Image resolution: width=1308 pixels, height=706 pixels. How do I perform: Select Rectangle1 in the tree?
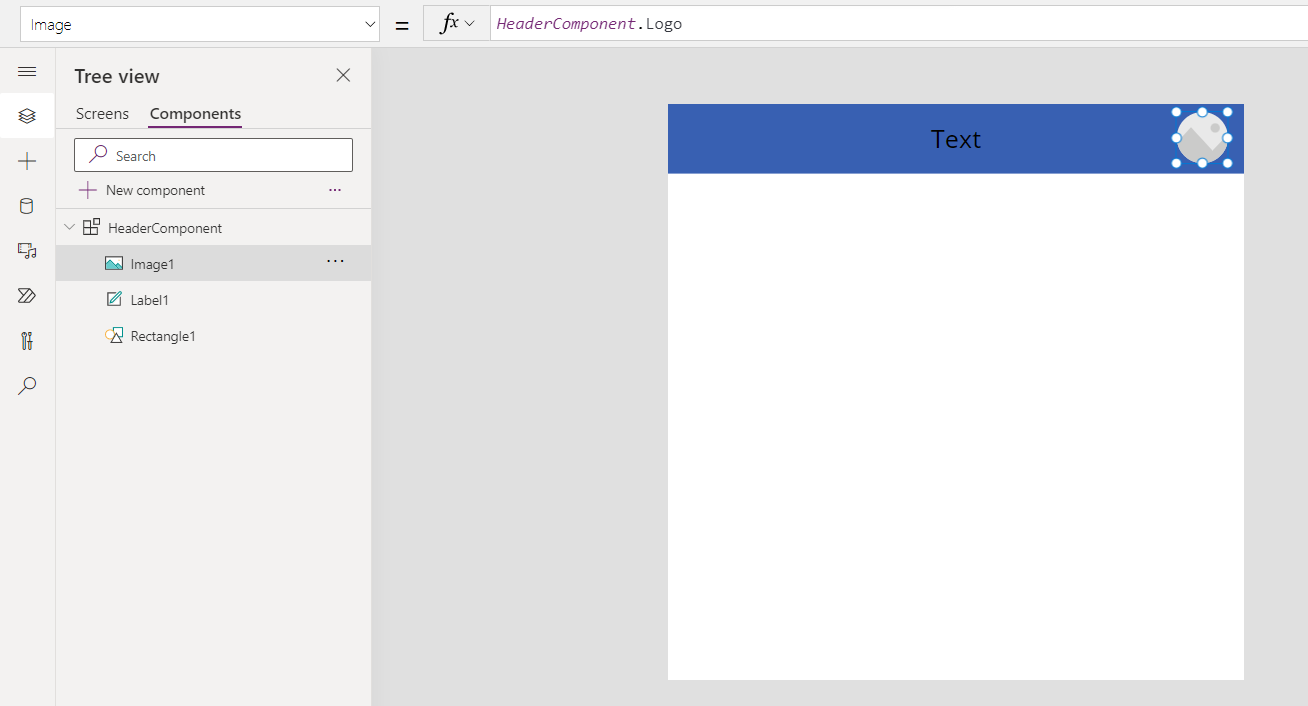tap(162, 336)
